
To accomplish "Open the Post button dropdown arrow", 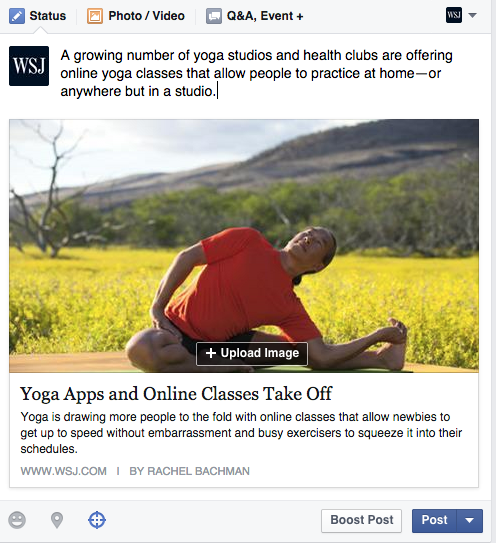I will pos(470,520).
